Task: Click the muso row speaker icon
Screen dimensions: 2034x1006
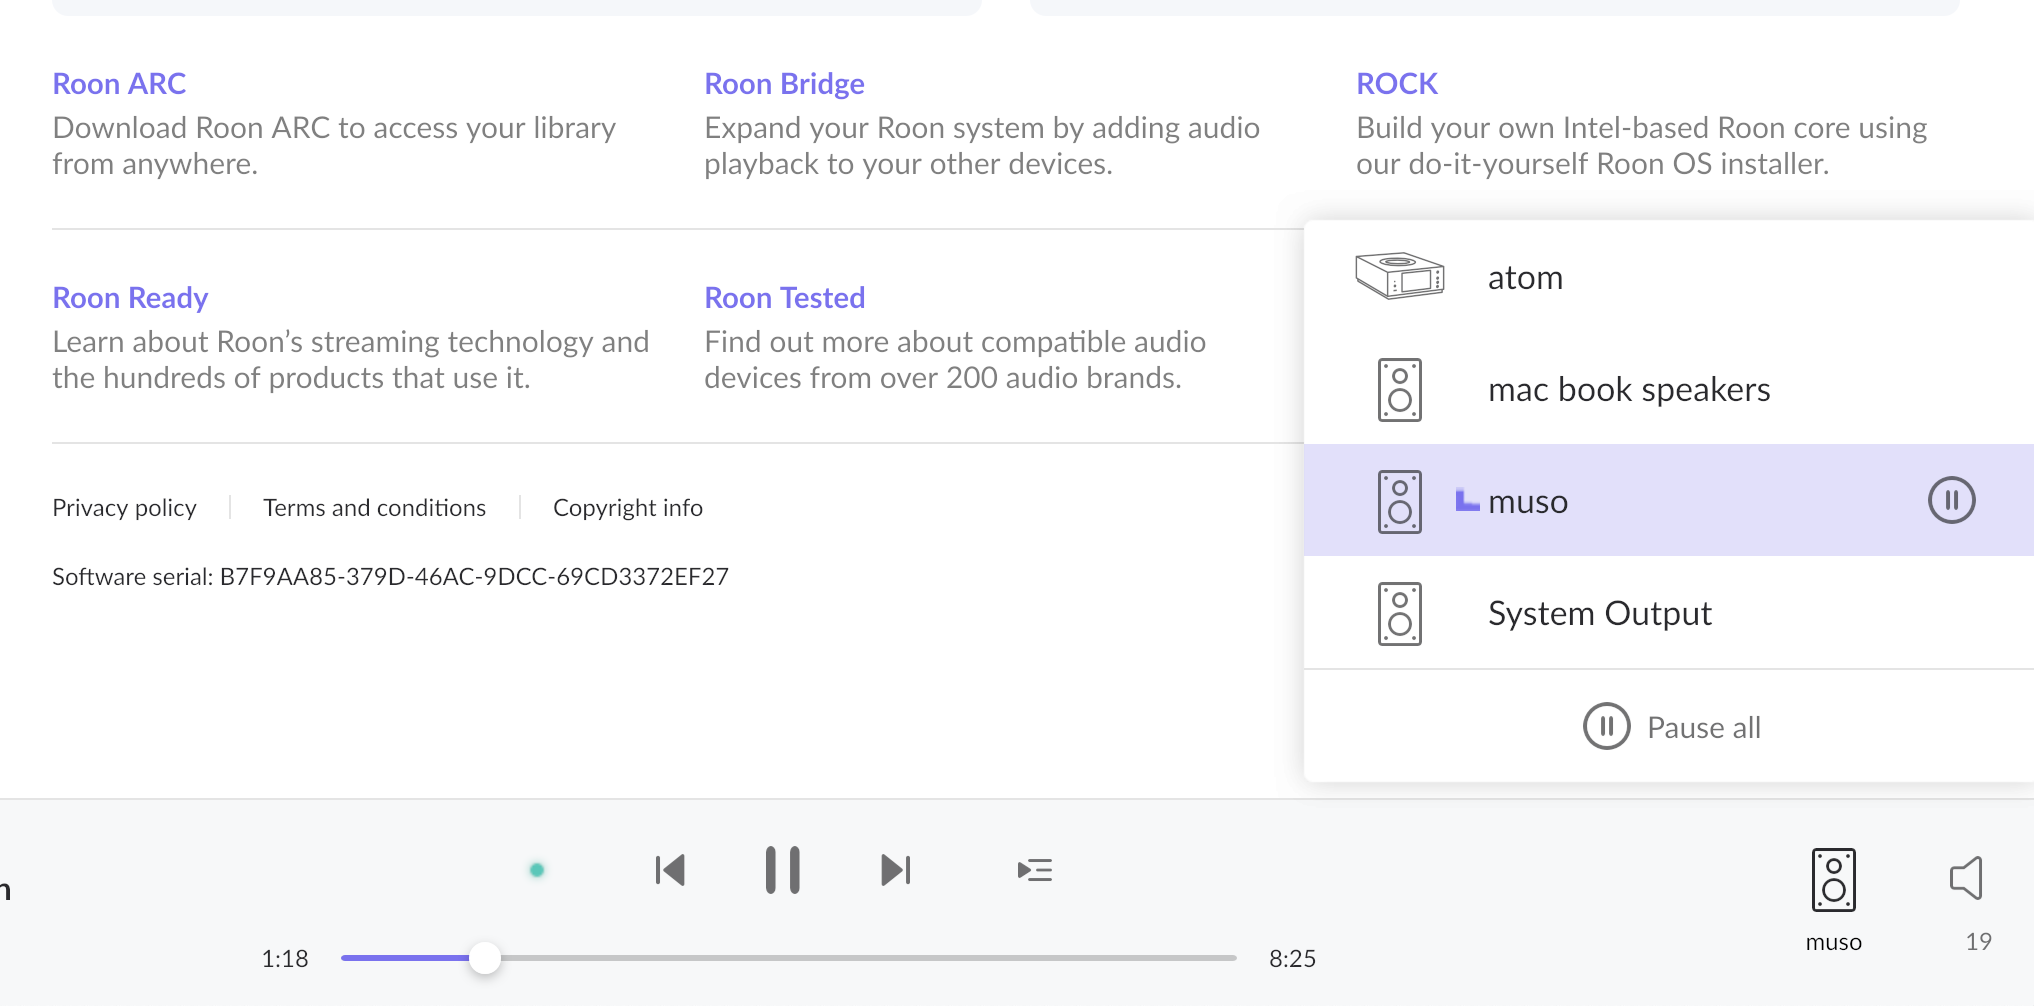Action: pos(1399,501)
